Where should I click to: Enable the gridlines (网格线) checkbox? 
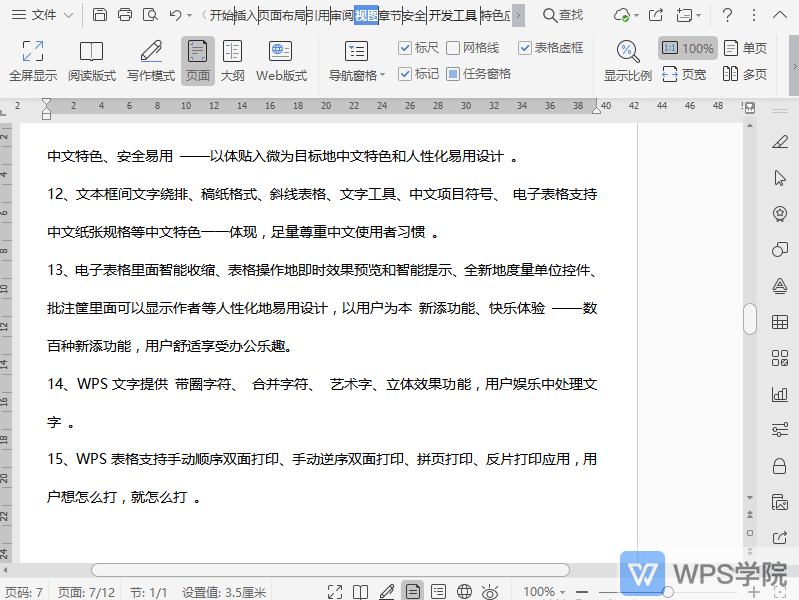point(453,48)
